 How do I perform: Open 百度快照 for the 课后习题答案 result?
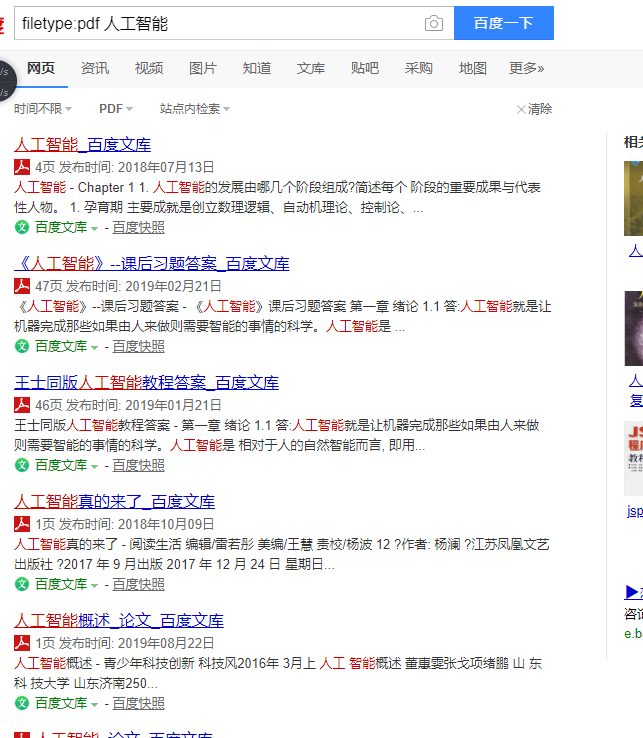138,347
